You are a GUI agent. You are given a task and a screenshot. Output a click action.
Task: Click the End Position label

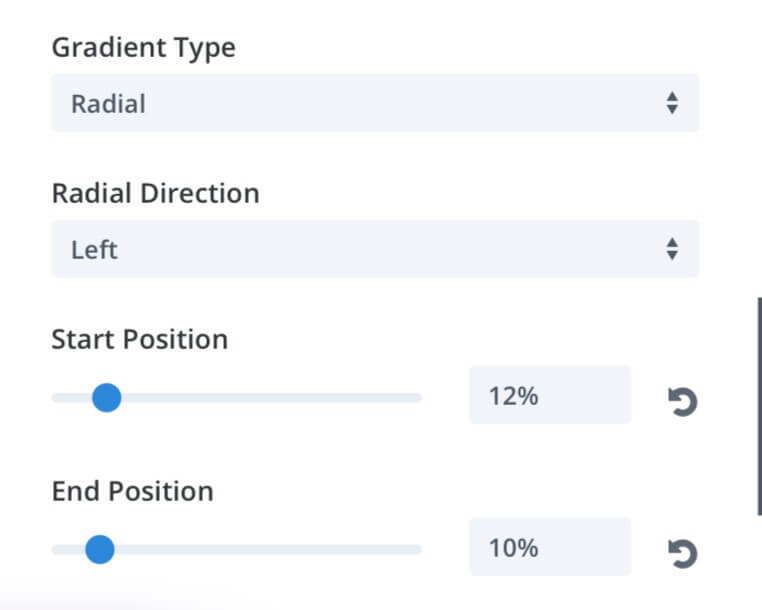(133, 491)
